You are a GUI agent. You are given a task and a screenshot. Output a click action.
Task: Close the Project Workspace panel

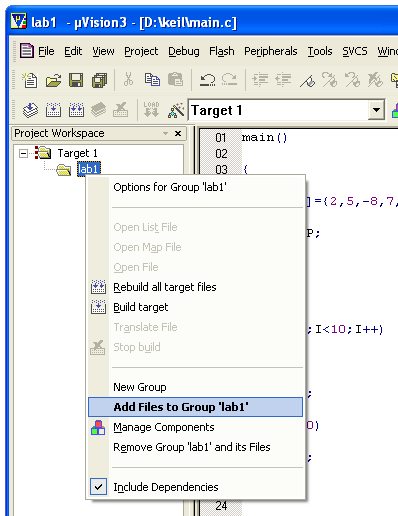[178, 133]
